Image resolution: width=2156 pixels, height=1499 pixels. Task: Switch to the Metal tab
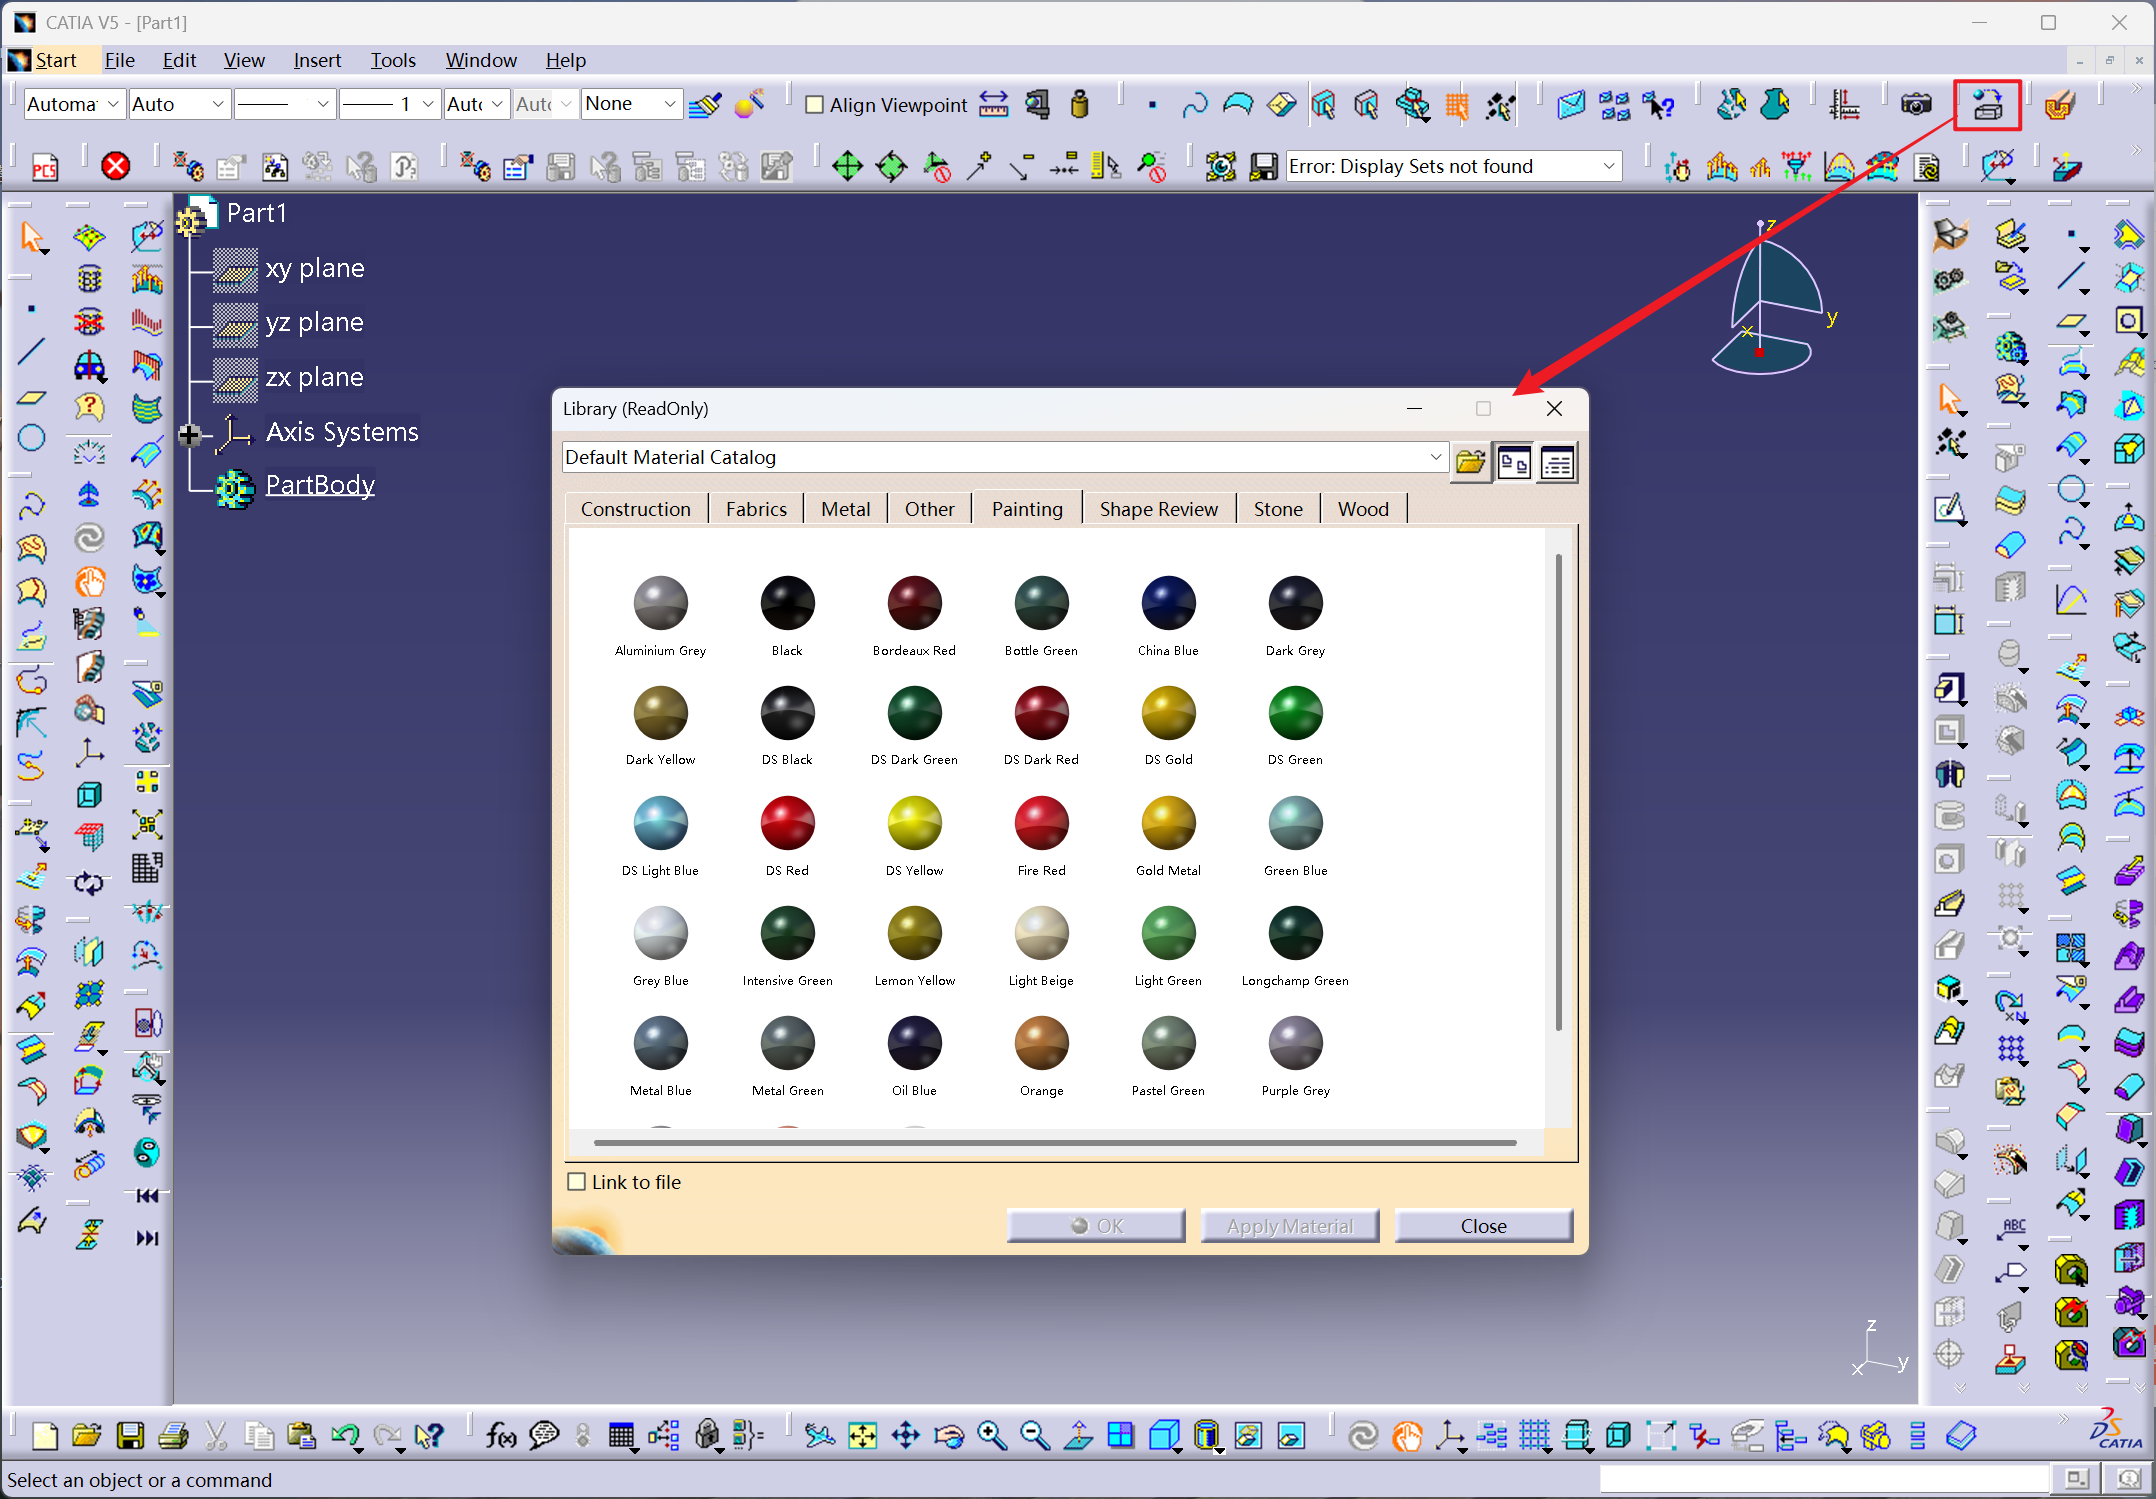click(x=845, y=509)
